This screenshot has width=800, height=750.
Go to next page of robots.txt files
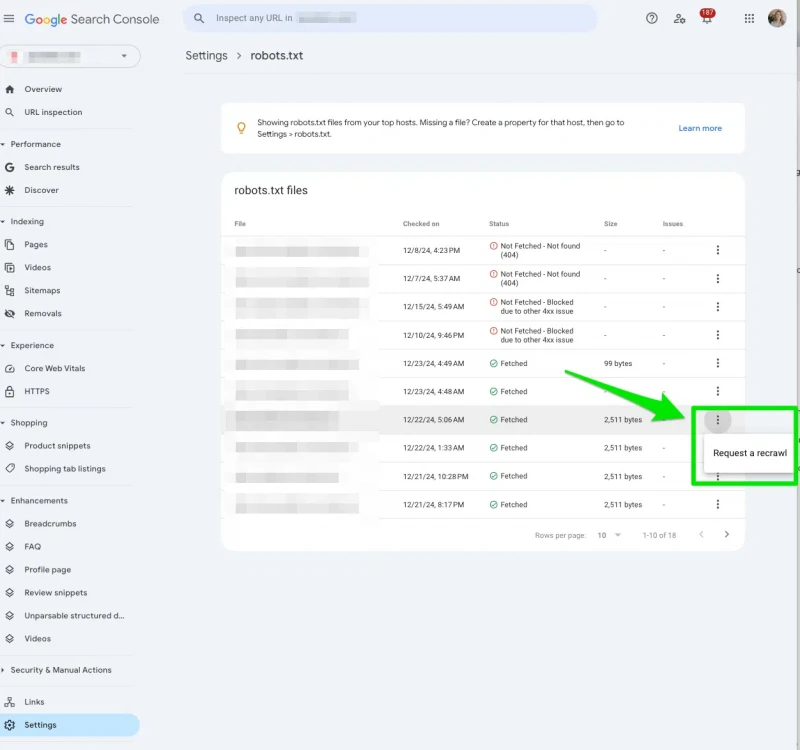pyautogui.click(x=727, y=535)
